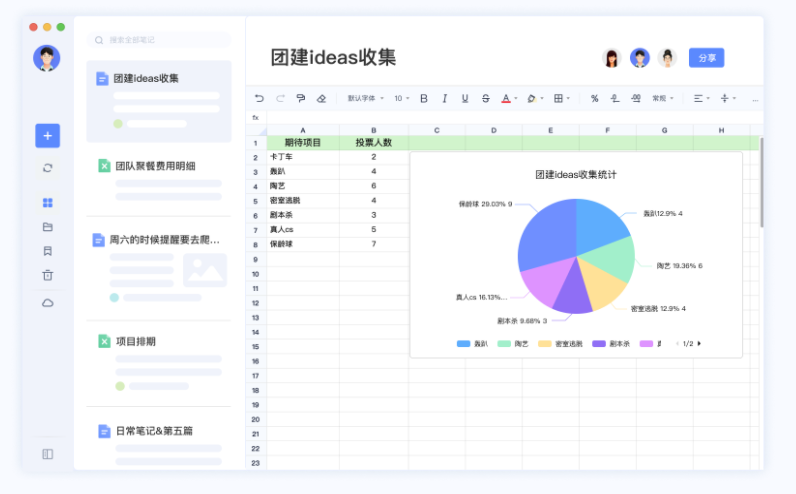Toggle the sidebar panel layout icon
The height and width of the screenshot is (494, 796).
pyautogui.click(x=48, y=454)
